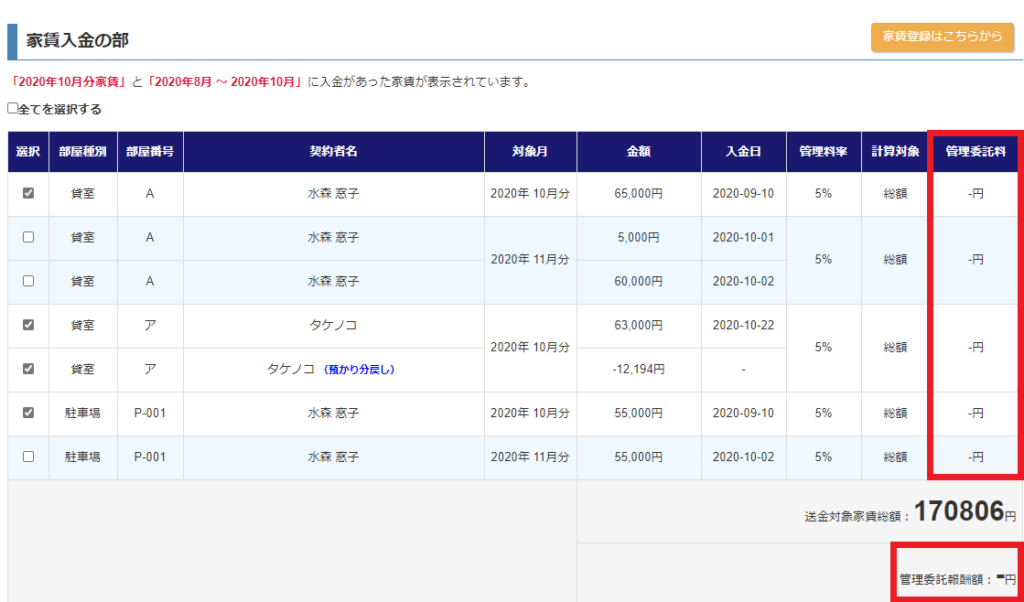Image resolution: width=1024 pixels, height=602 pixels.
Task: Click the 170806 remittance total amount
Action: pos(958,513)
